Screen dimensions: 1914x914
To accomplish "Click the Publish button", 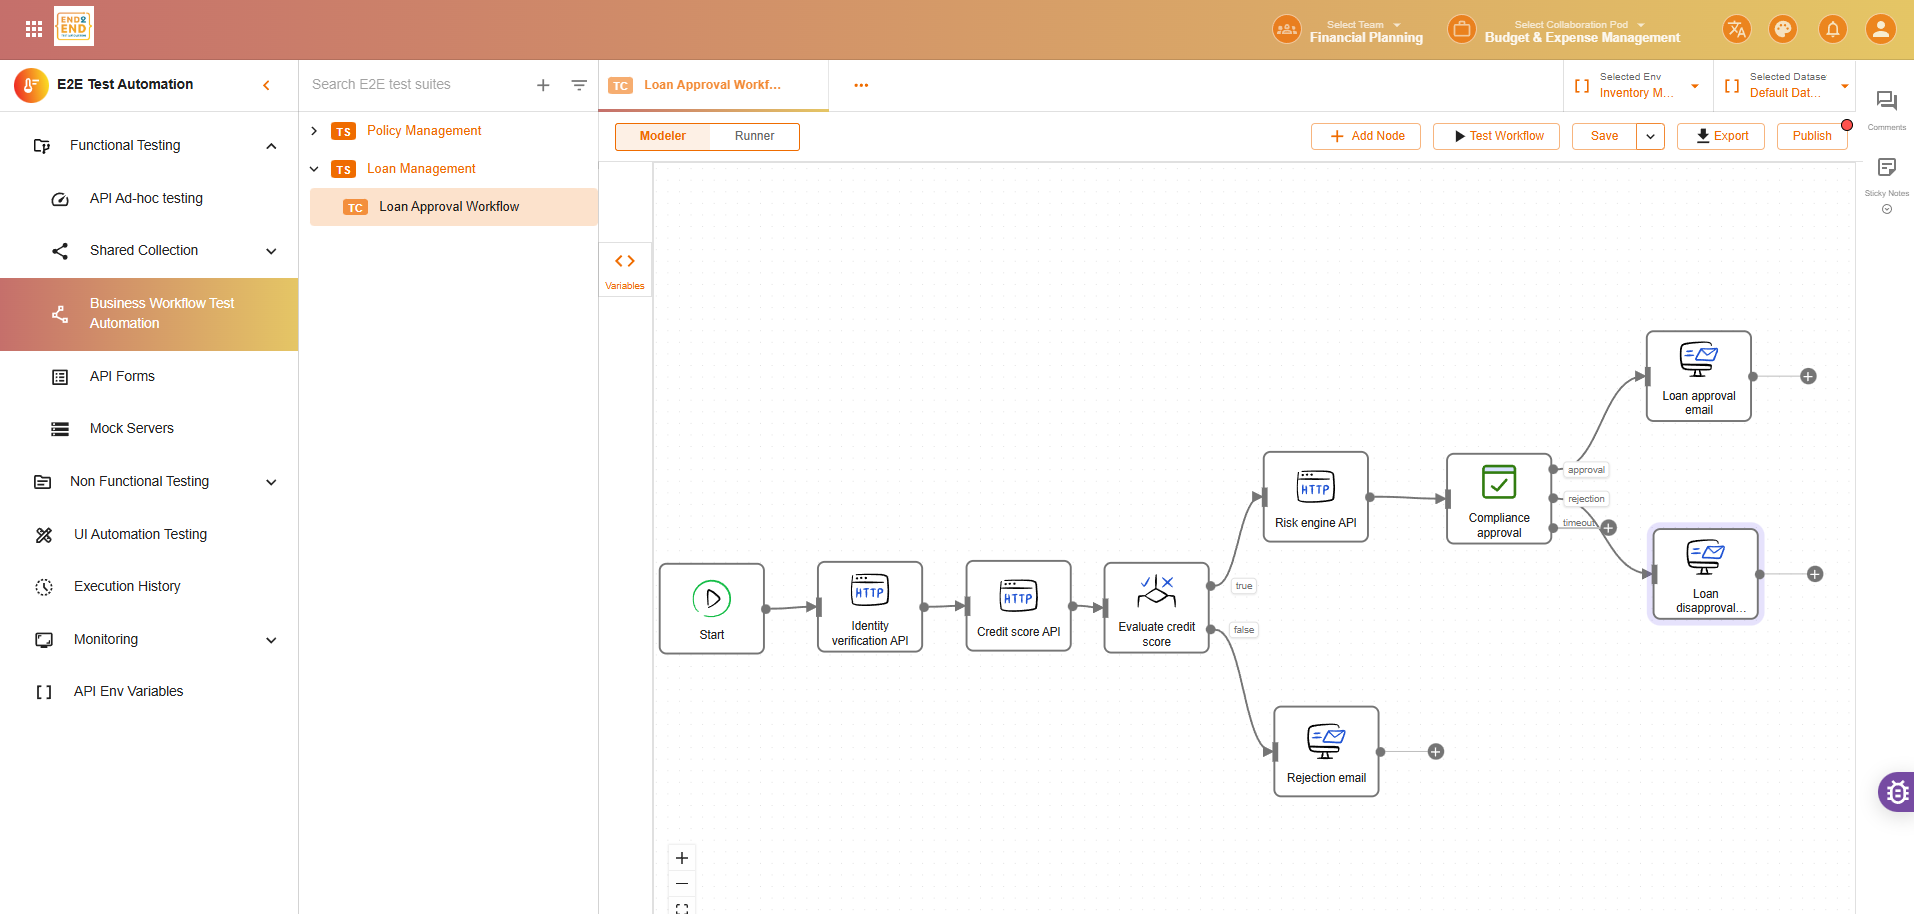I will [1811, 136].
